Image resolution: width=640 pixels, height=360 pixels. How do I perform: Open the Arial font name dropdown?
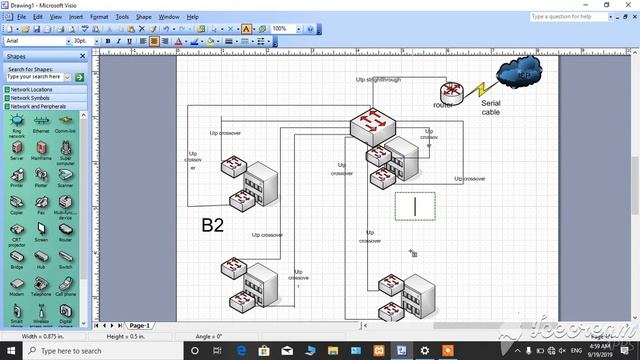(68, 41)
